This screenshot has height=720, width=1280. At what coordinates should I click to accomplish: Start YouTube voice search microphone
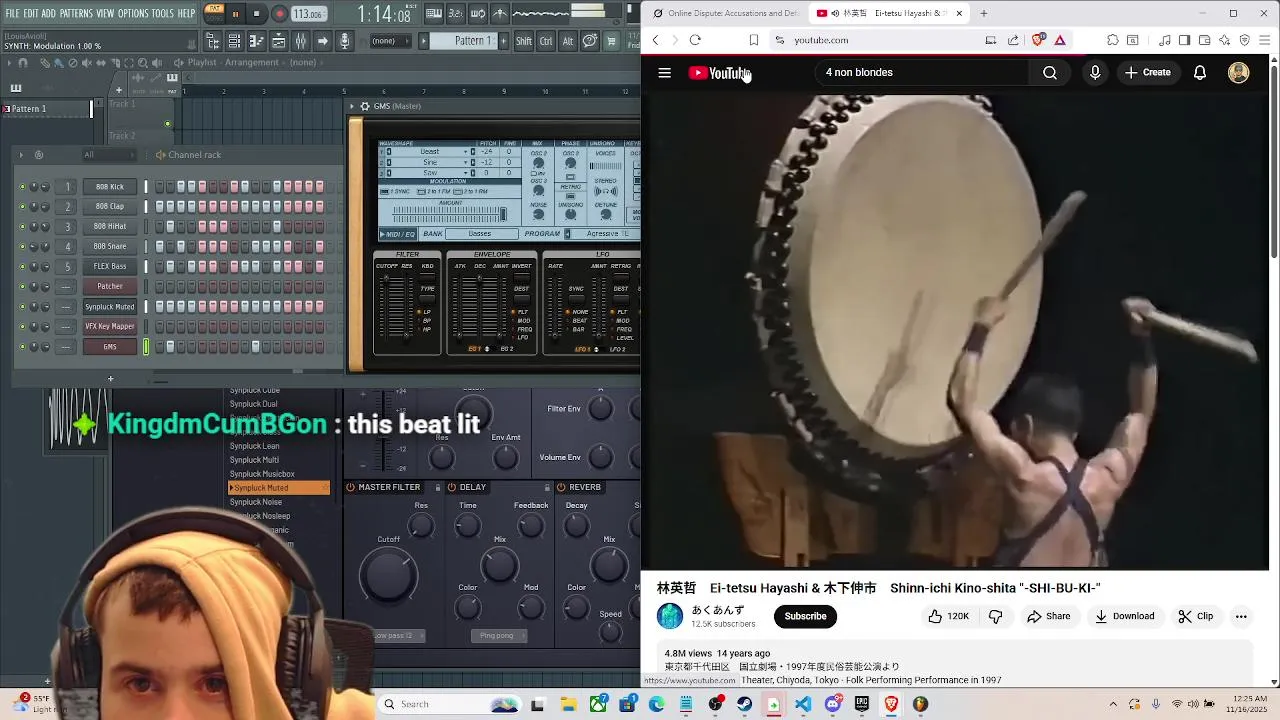pyautogui.click(x=1095, y=72)
